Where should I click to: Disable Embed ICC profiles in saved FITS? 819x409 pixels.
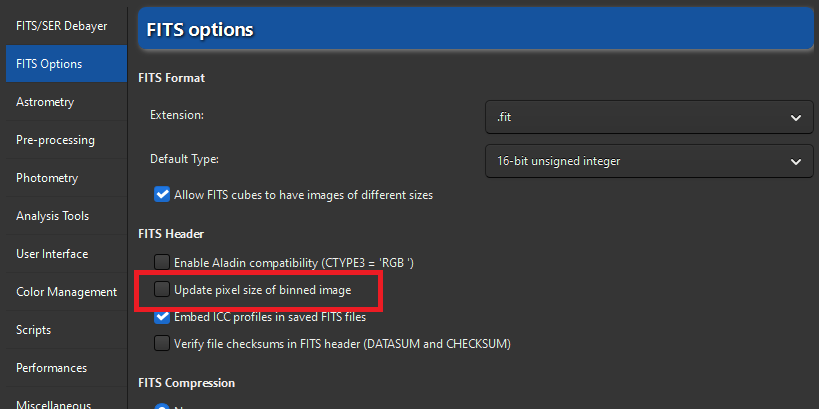point(162,317)
